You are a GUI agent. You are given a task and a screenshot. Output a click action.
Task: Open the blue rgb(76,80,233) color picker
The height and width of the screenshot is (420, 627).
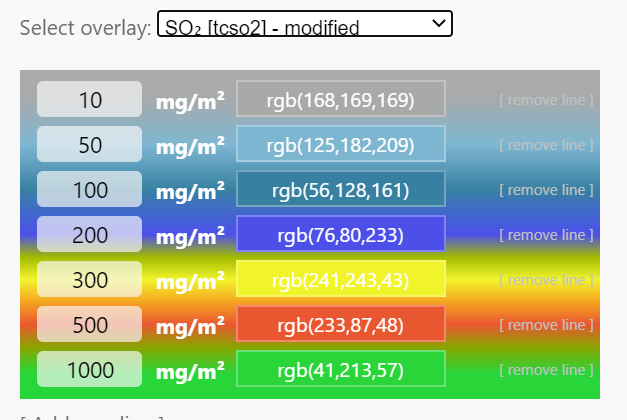tap(340, 235)
